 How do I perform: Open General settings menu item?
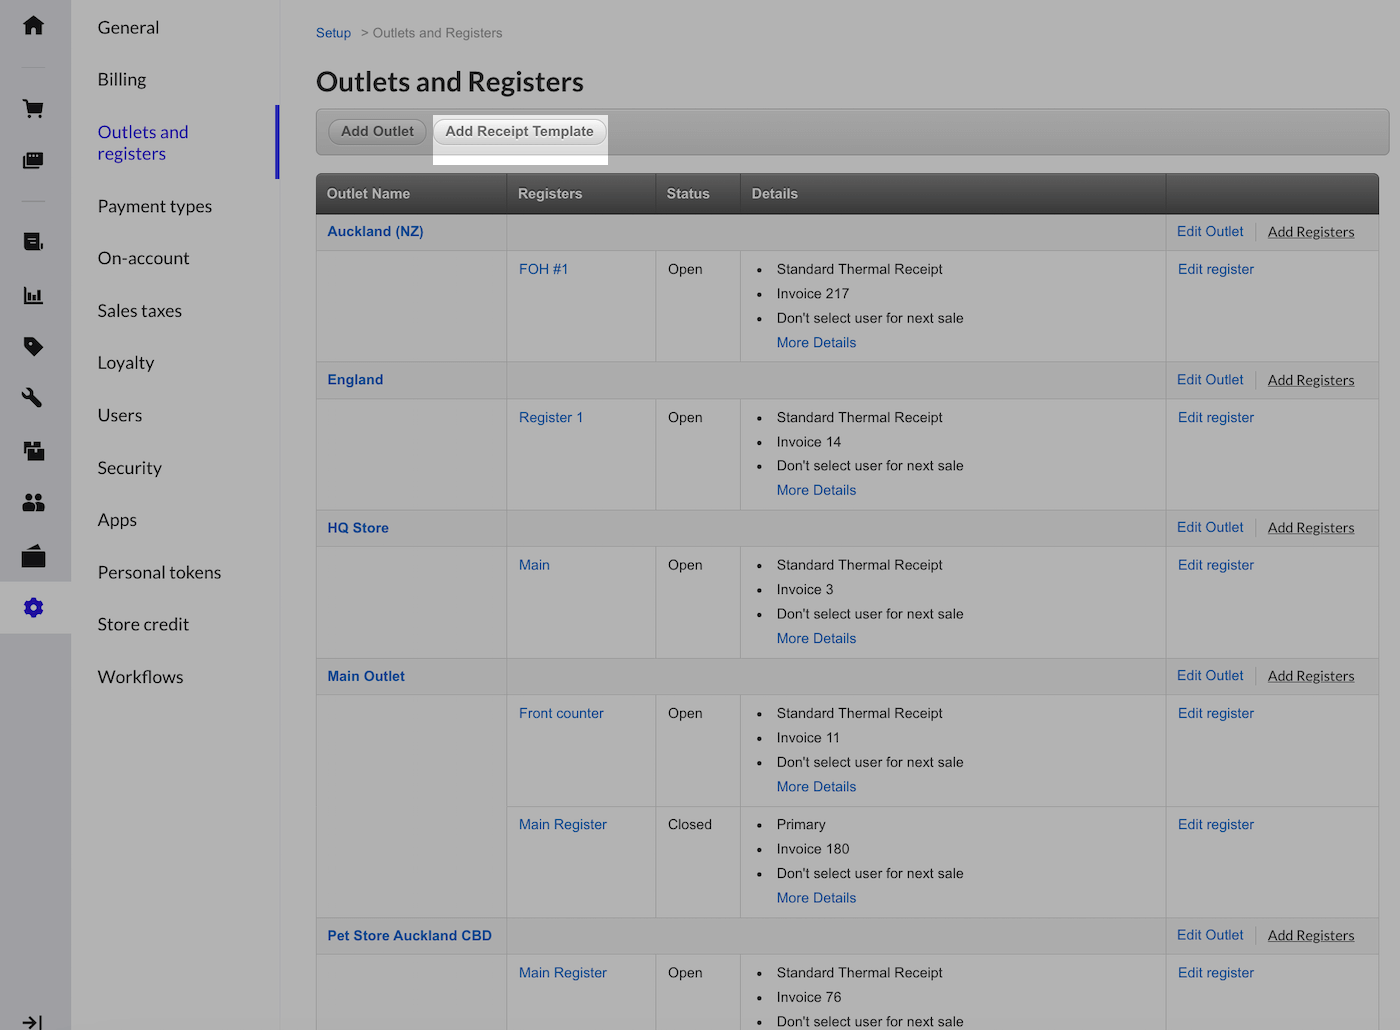pos(128,27)
